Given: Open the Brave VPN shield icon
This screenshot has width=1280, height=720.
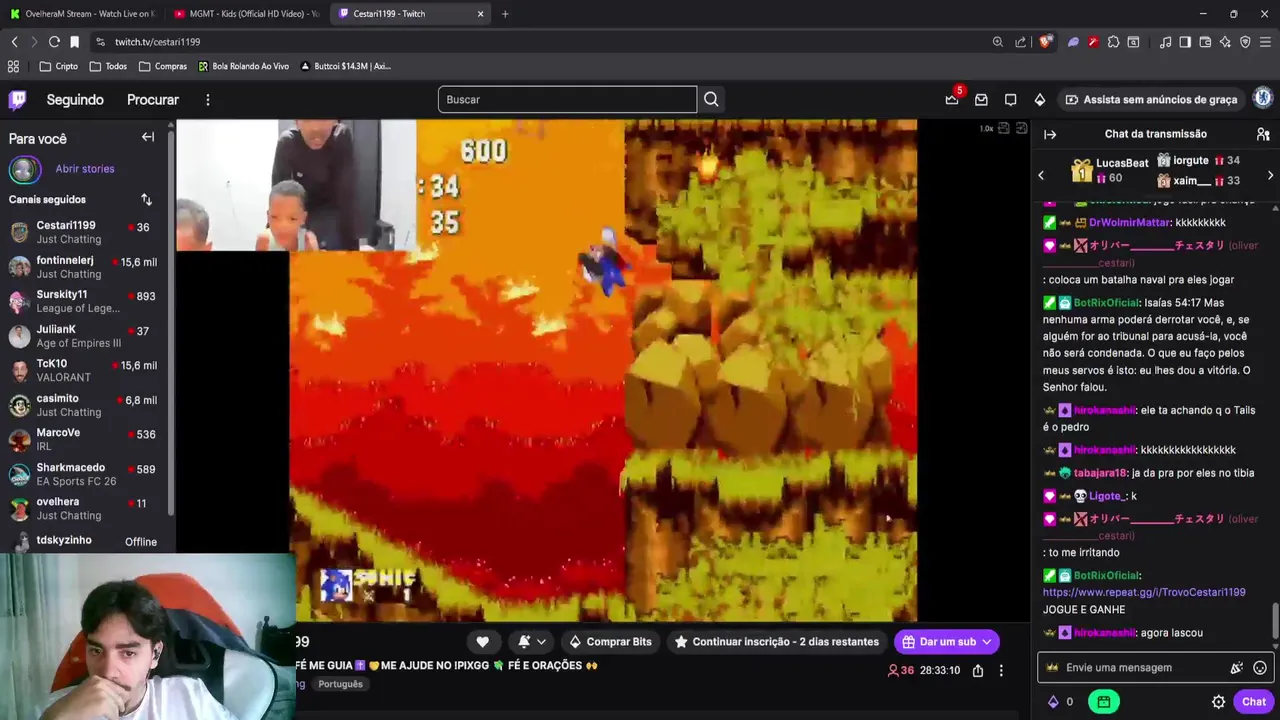Looking at the screenshot, I should [1245, 42].
